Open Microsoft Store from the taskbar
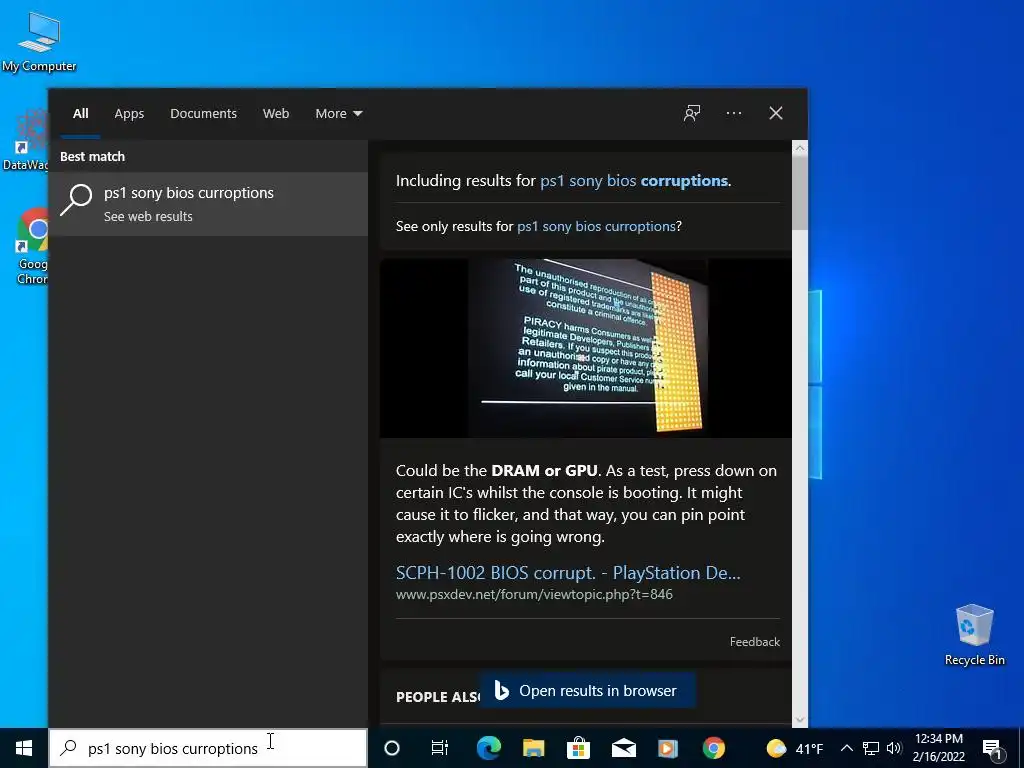Screen dimensions: 1024x768 579,748
